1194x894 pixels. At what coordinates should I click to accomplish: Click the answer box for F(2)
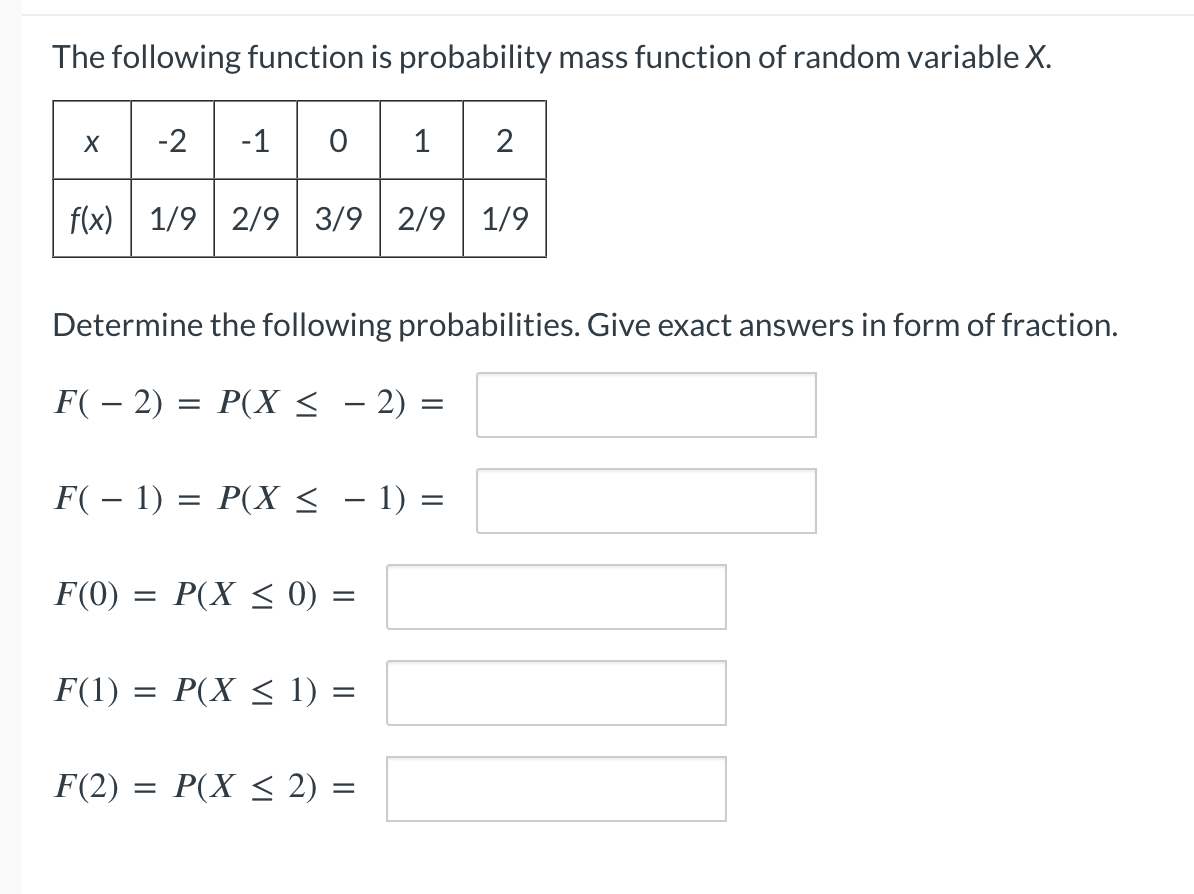(x=556, y=788)
